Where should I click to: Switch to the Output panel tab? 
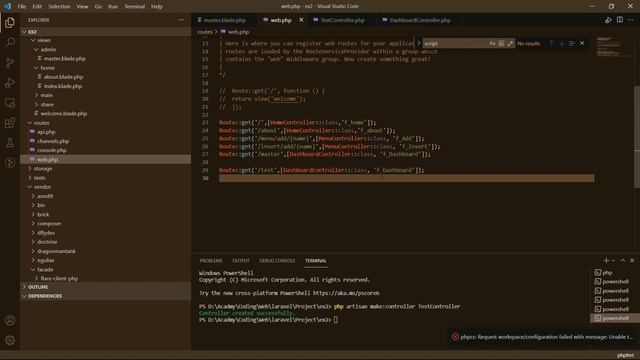241,260
